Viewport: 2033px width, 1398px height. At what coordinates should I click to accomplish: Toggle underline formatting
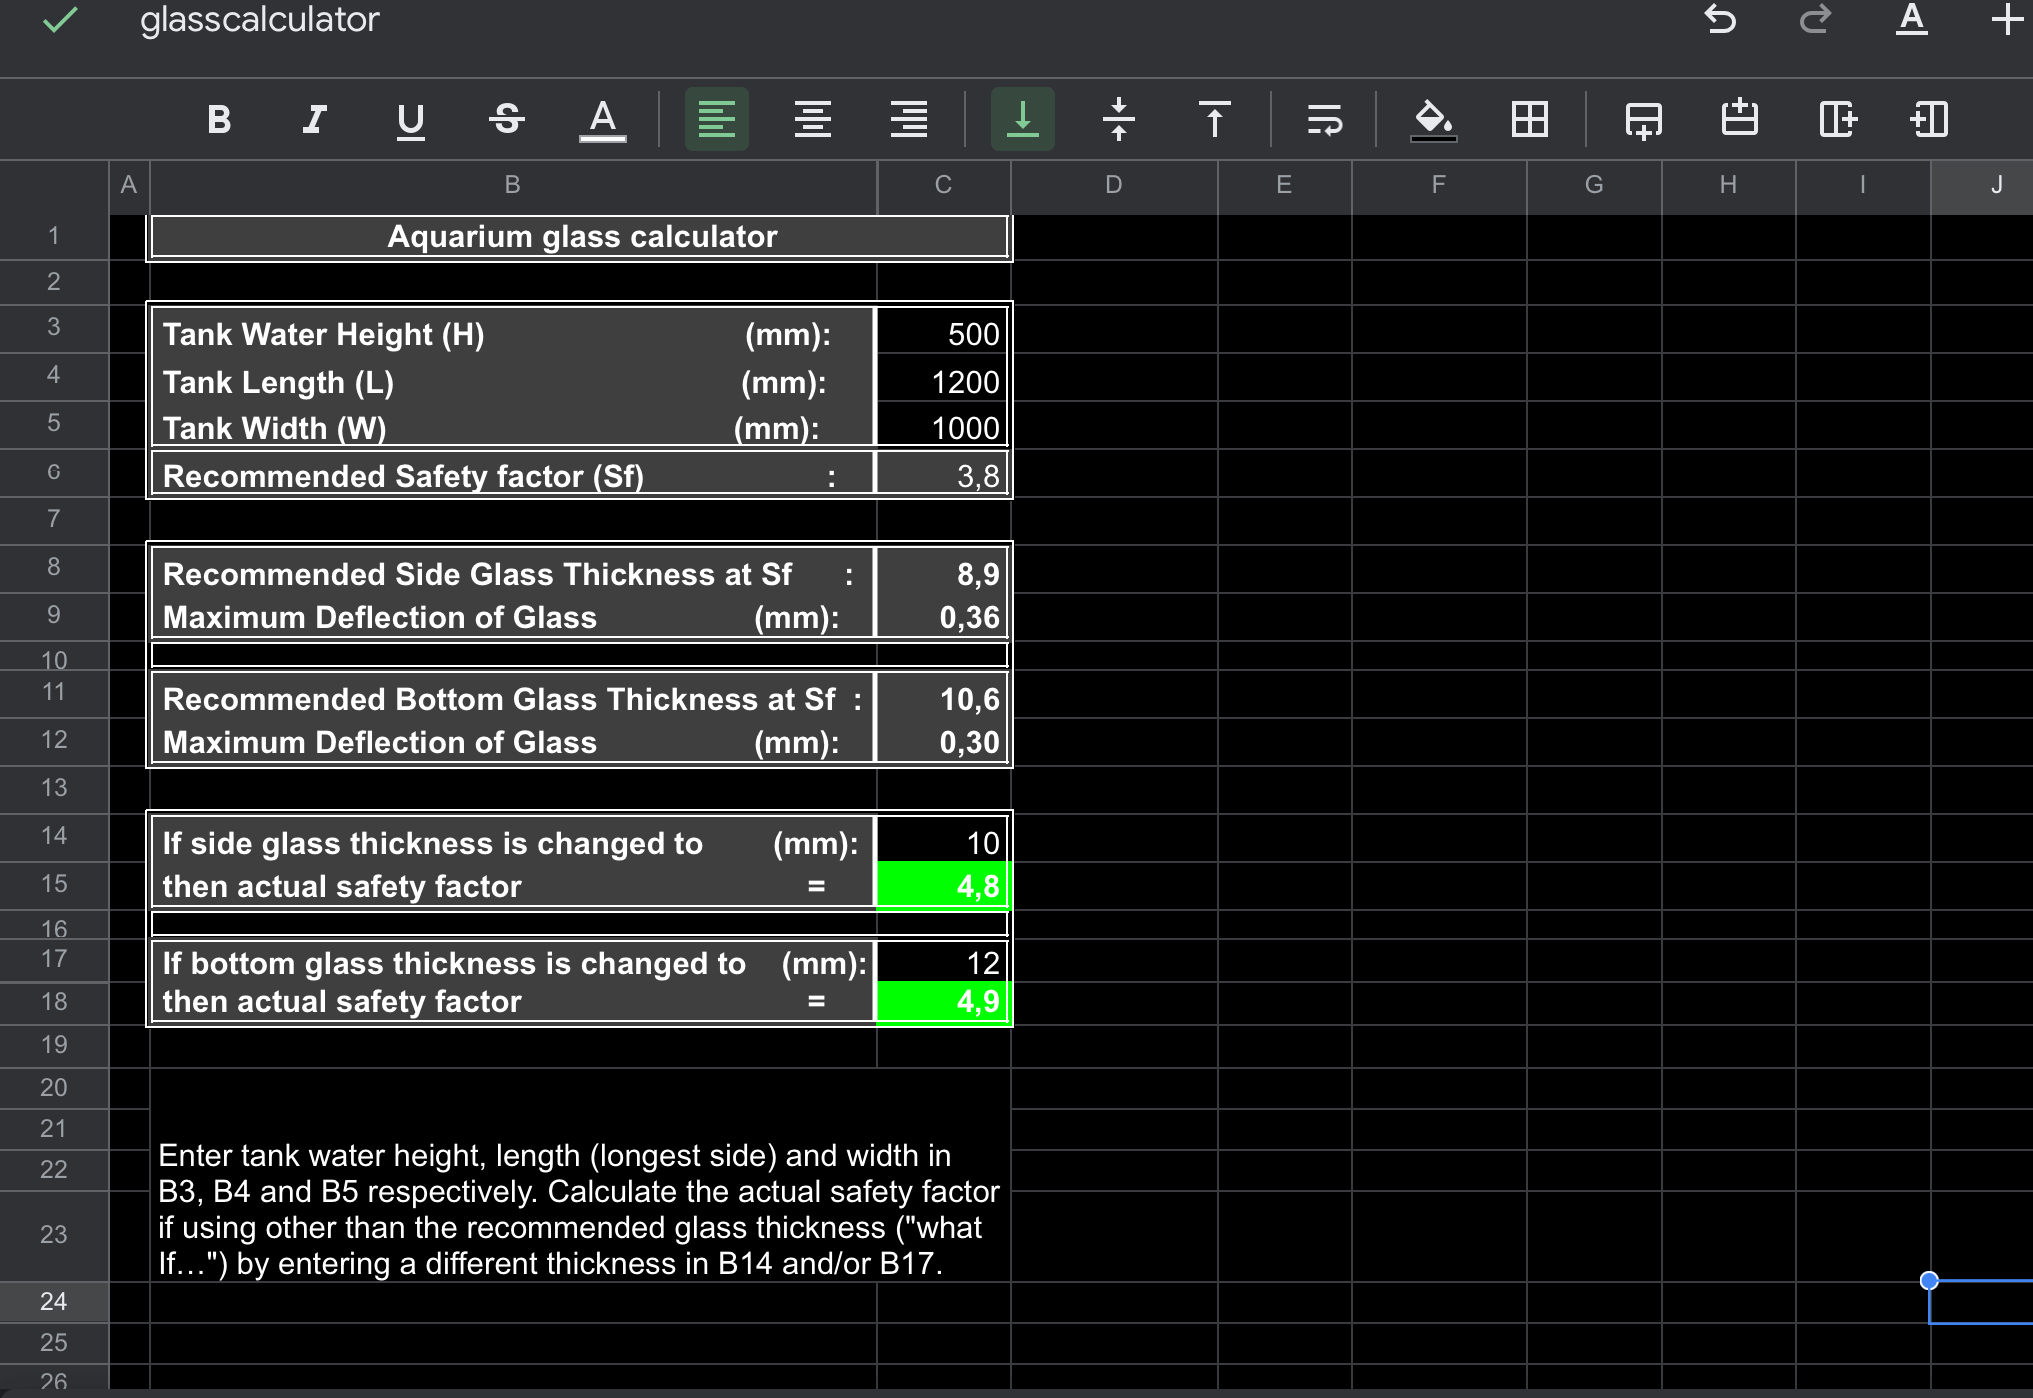(410, 119)
